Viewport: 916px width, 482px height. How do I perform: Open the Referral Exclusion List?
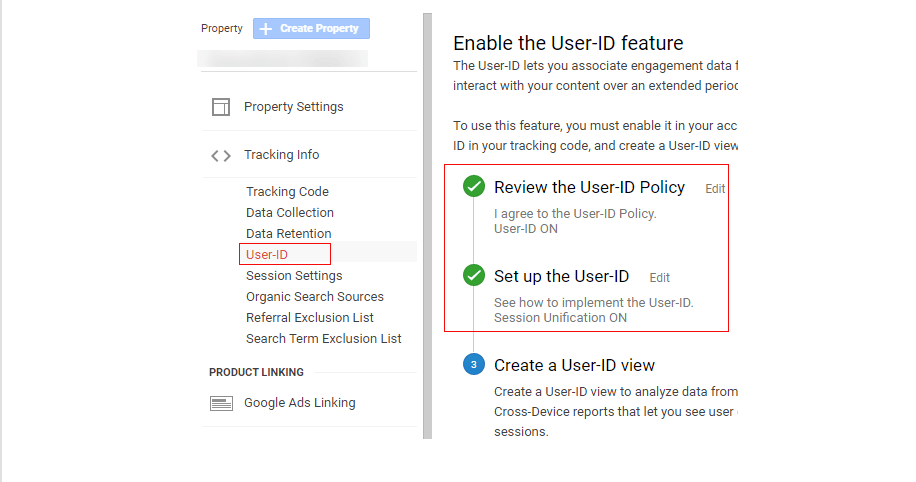(x=310, y=318)
